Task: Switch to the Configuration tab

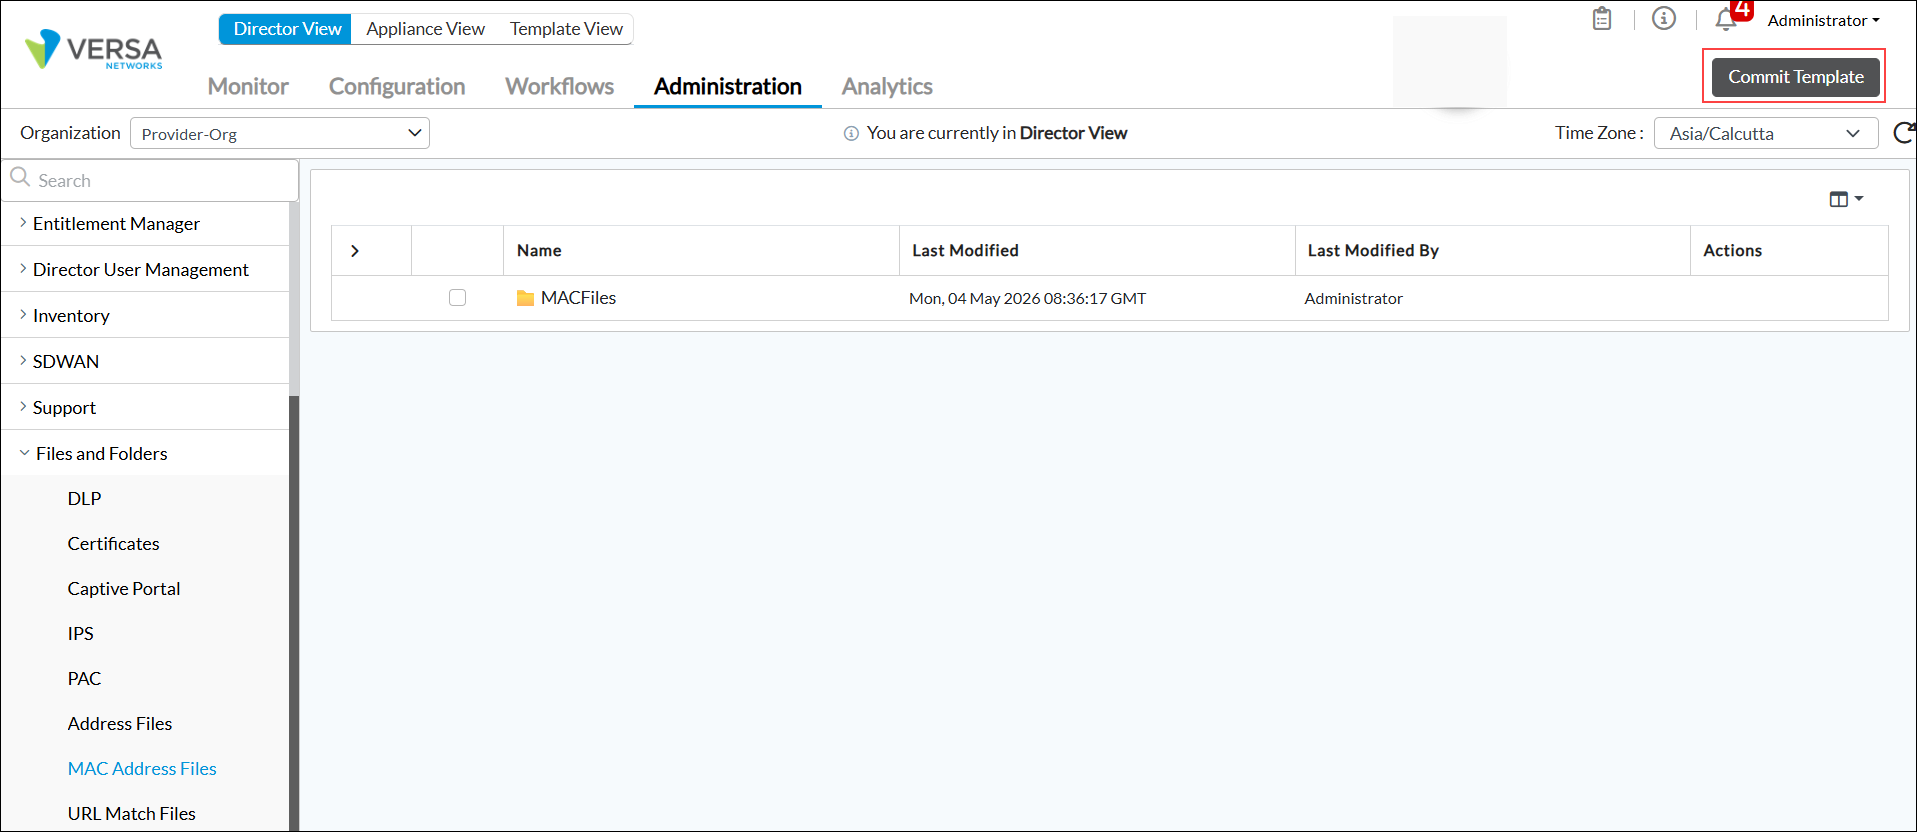Action: pos(397,86)
